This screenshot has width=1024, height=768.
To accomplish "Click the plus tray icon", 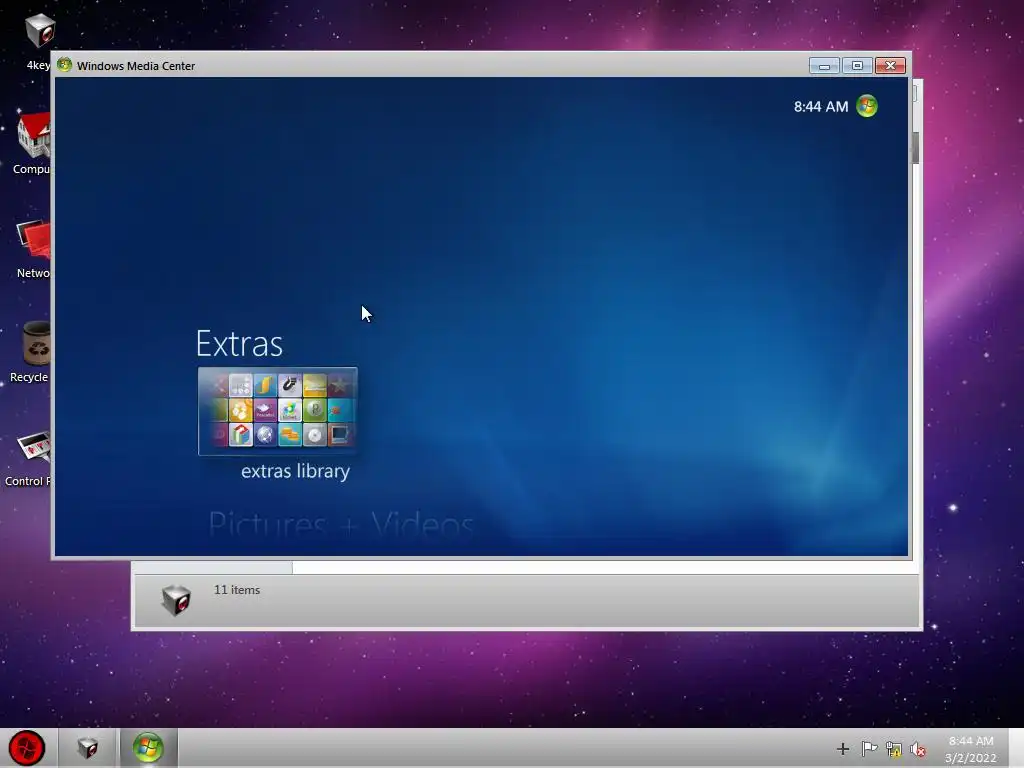I will [x=842, y=749].
